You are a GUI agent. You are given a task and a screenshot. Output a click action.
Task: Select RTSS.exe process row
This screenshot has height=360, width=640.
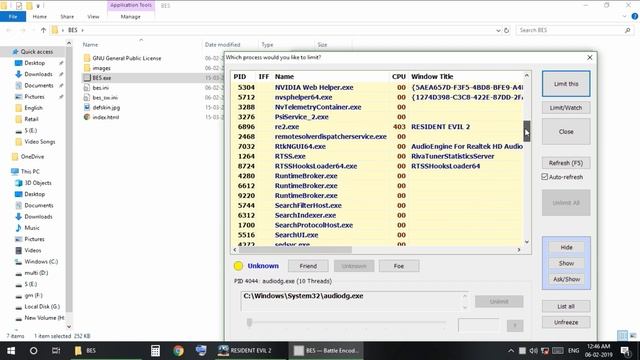378,156
